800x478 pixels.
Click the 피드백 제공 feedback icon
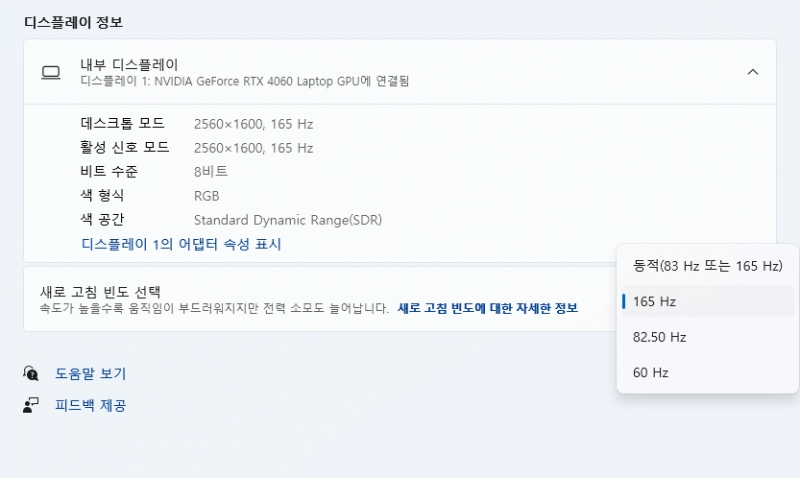click(x=31, y=405)
